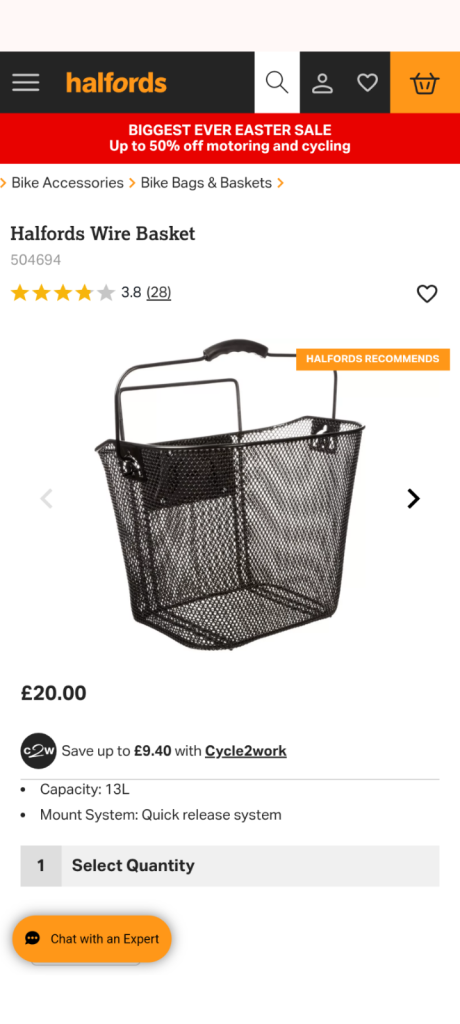The width and height of the screenshot is (460, 1024).
Task: Show next product image arrow
Action: (x=413, y=499)
